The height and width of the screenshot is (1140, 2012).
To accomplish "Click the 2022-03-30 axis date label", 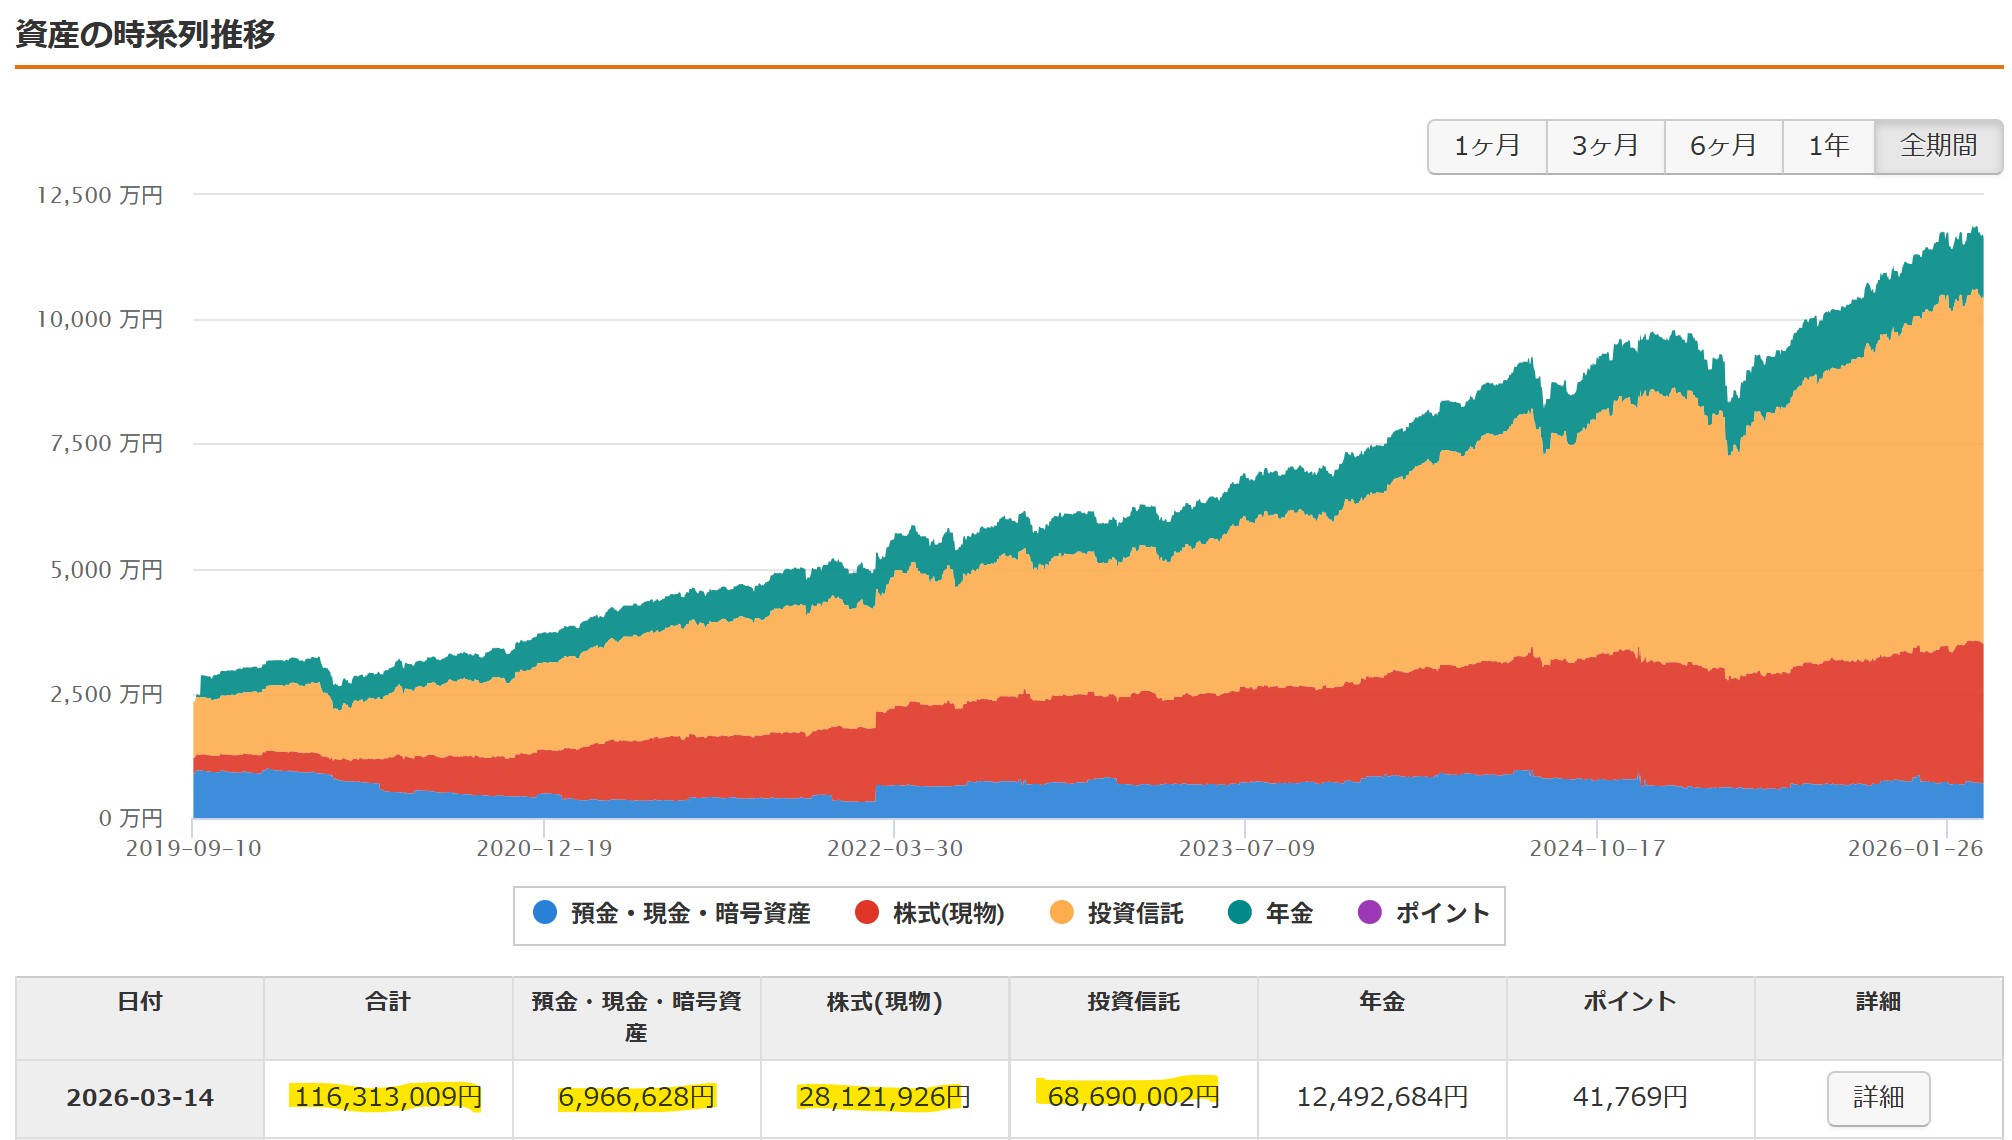I will (x=895, y=848).
